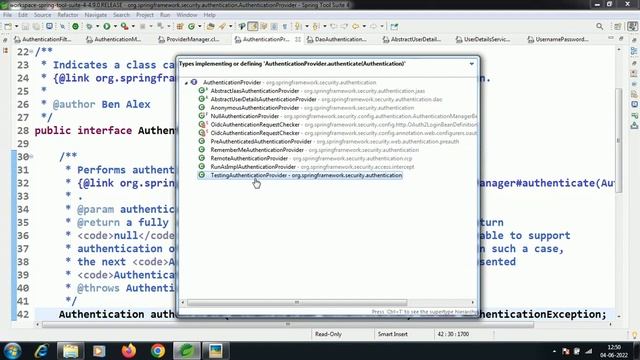Screen dimensions: 640x360
Task: Click the hierarchy popup horizontal scrollbar
Action: 297,302
